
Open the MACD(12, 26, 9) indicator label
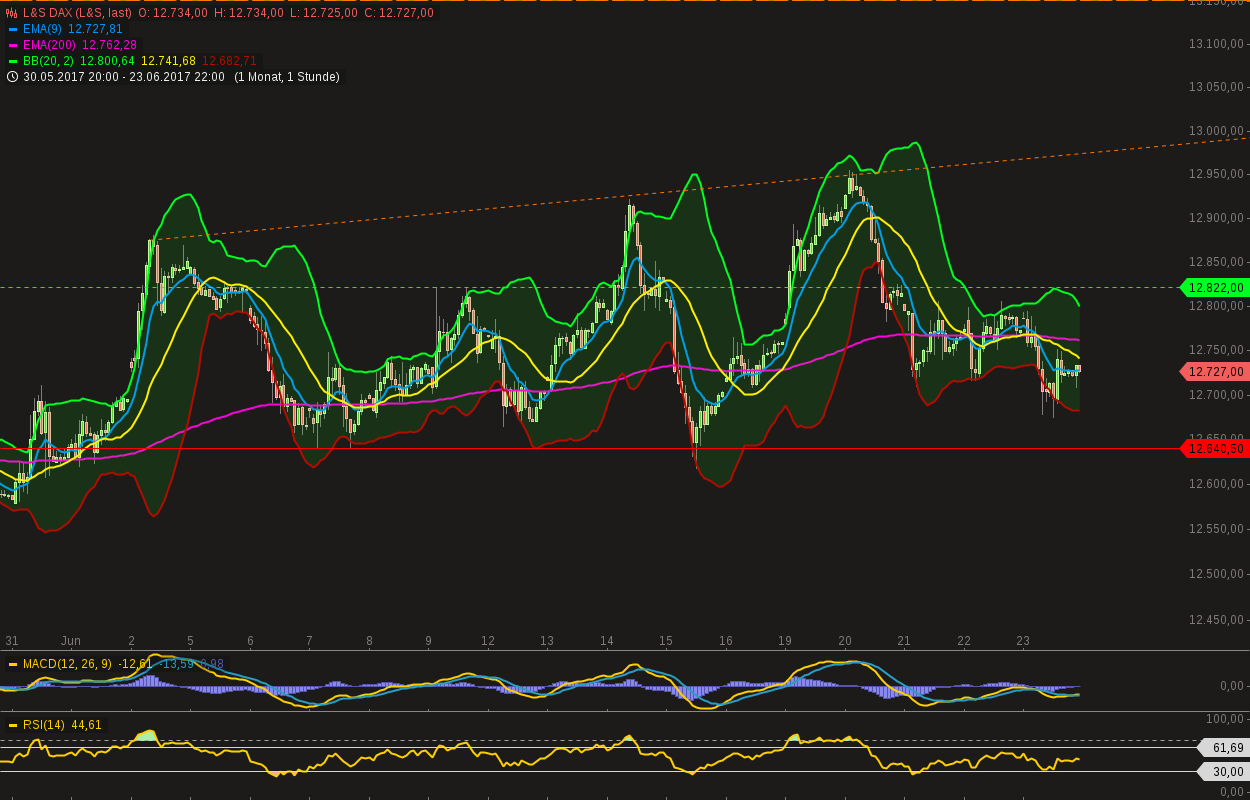coord(67,664)
